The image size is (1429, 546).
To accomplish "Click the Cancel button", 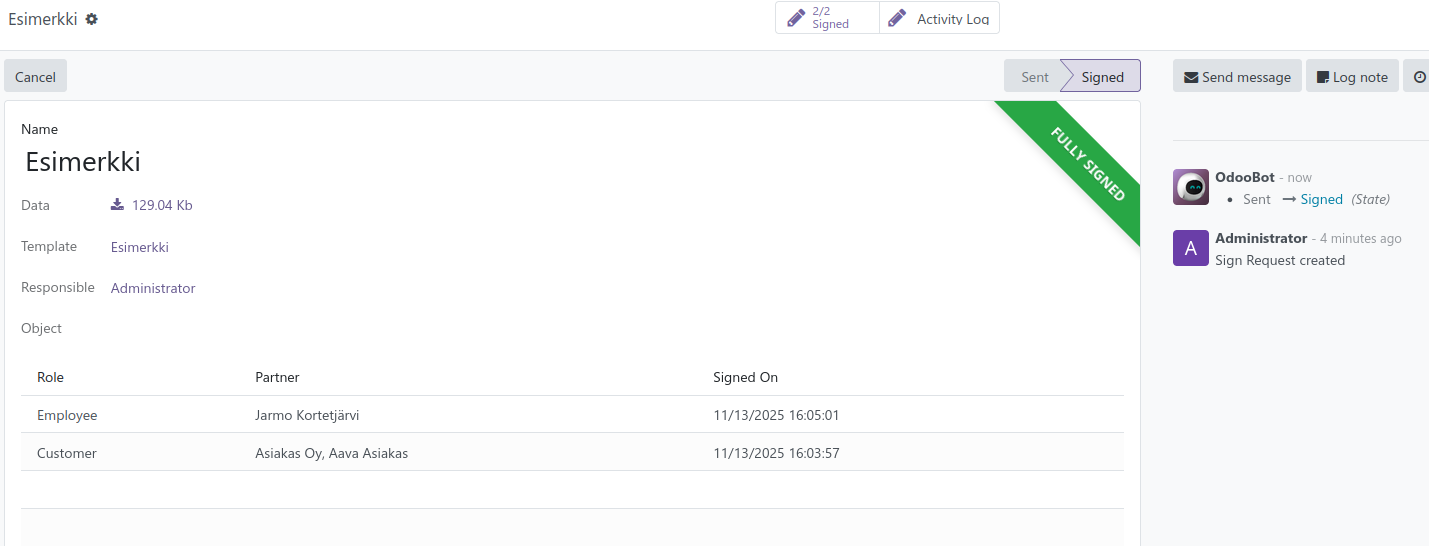I will pos(35,77).
